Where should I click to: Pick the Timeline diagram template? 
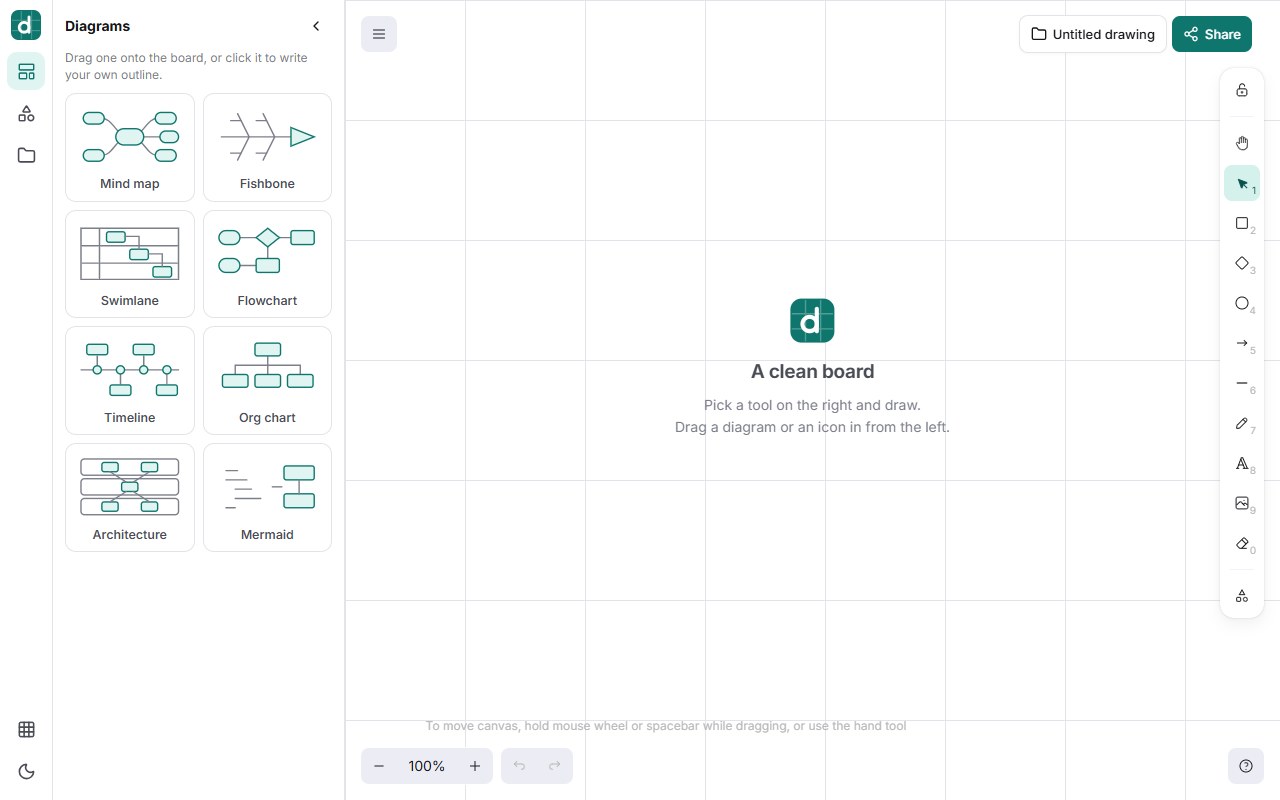(x=130, y=381)
